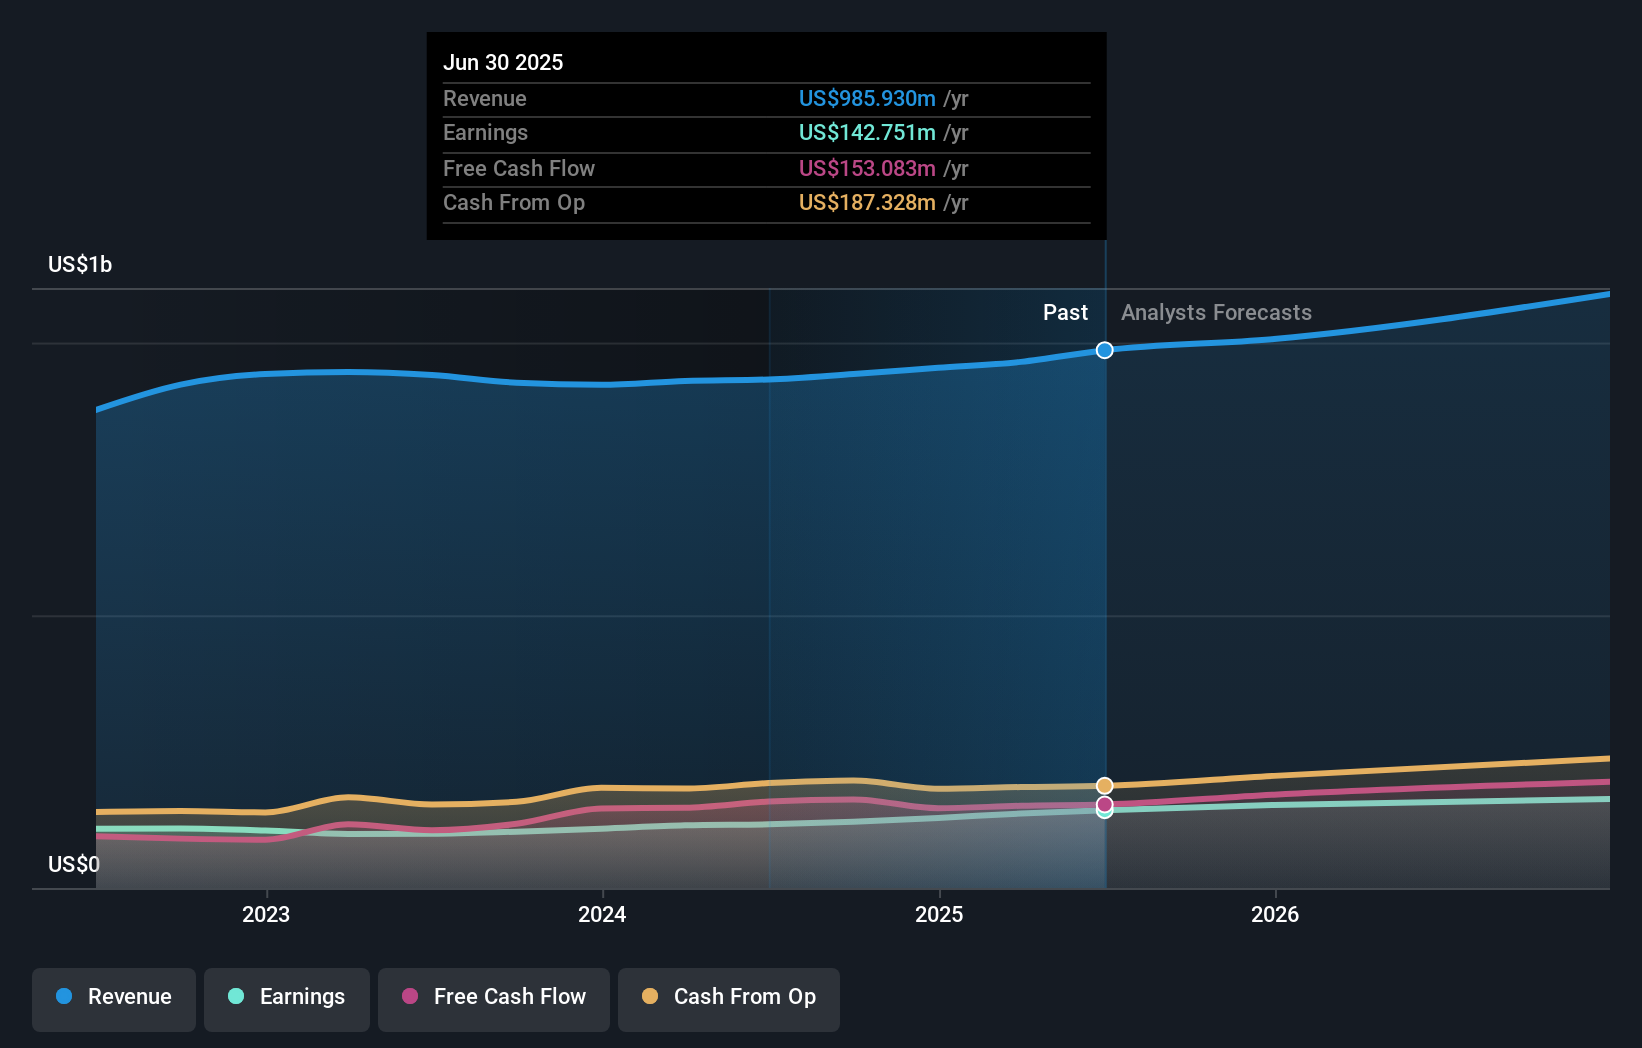Click the Past section label
Screen dimensions: 1642x1048
pos(1065,312)
